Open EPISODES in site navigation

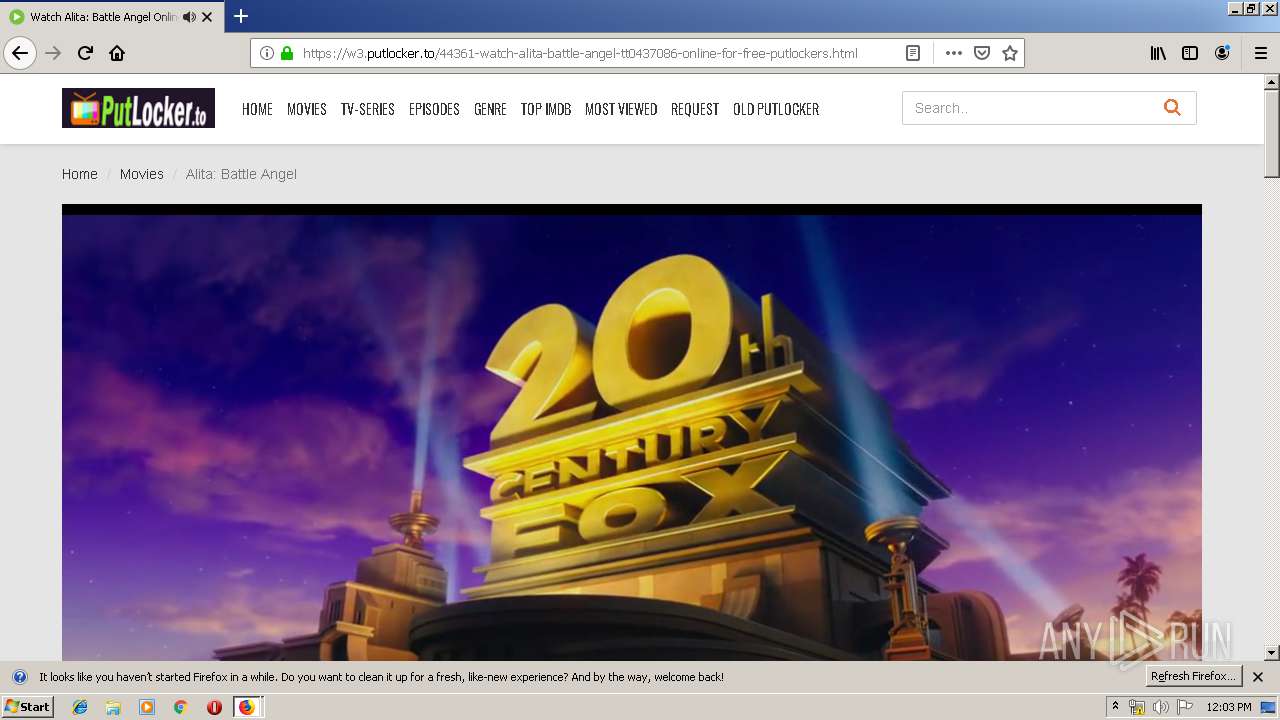[434, 109]
